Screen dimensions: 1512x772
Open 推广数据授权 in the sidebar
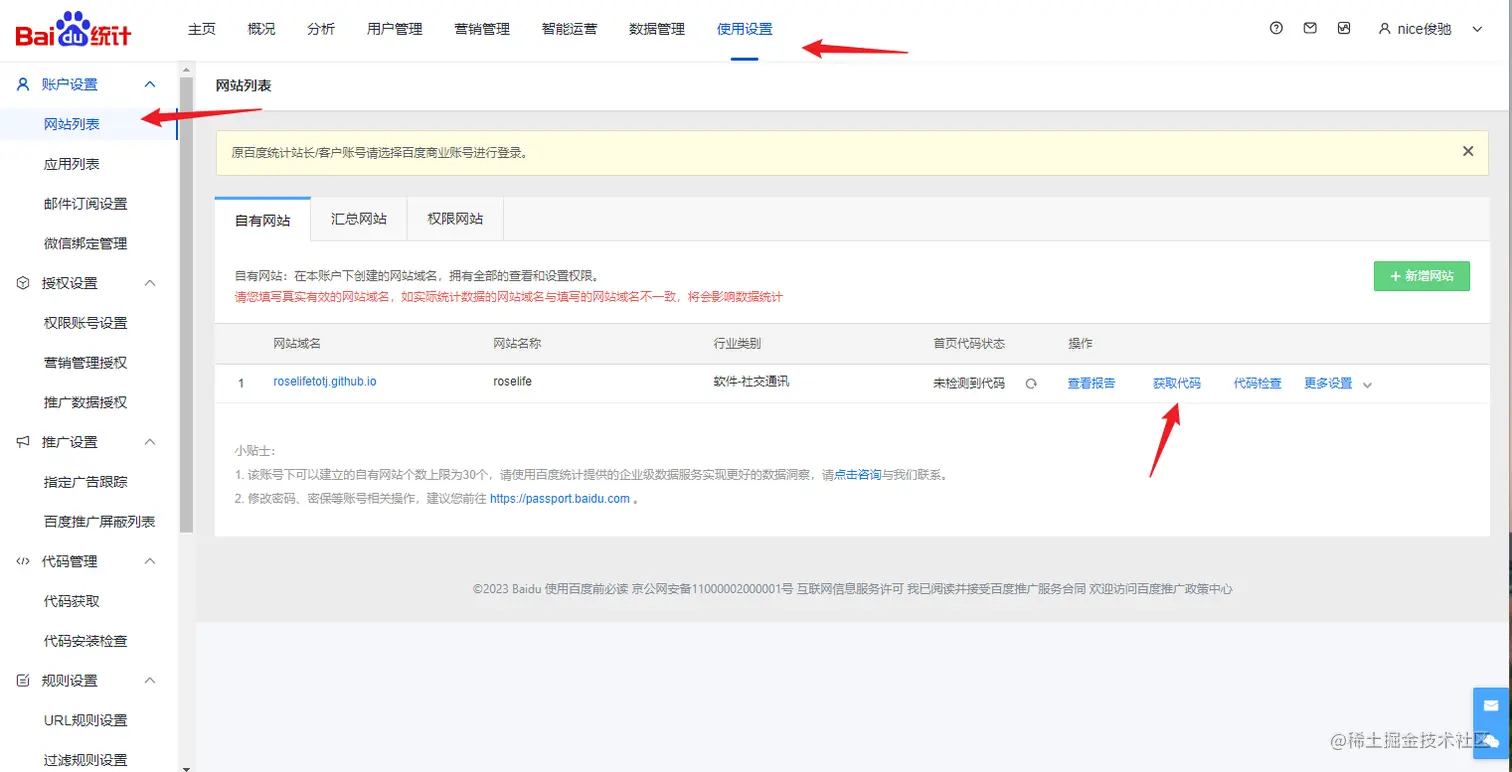86,403
